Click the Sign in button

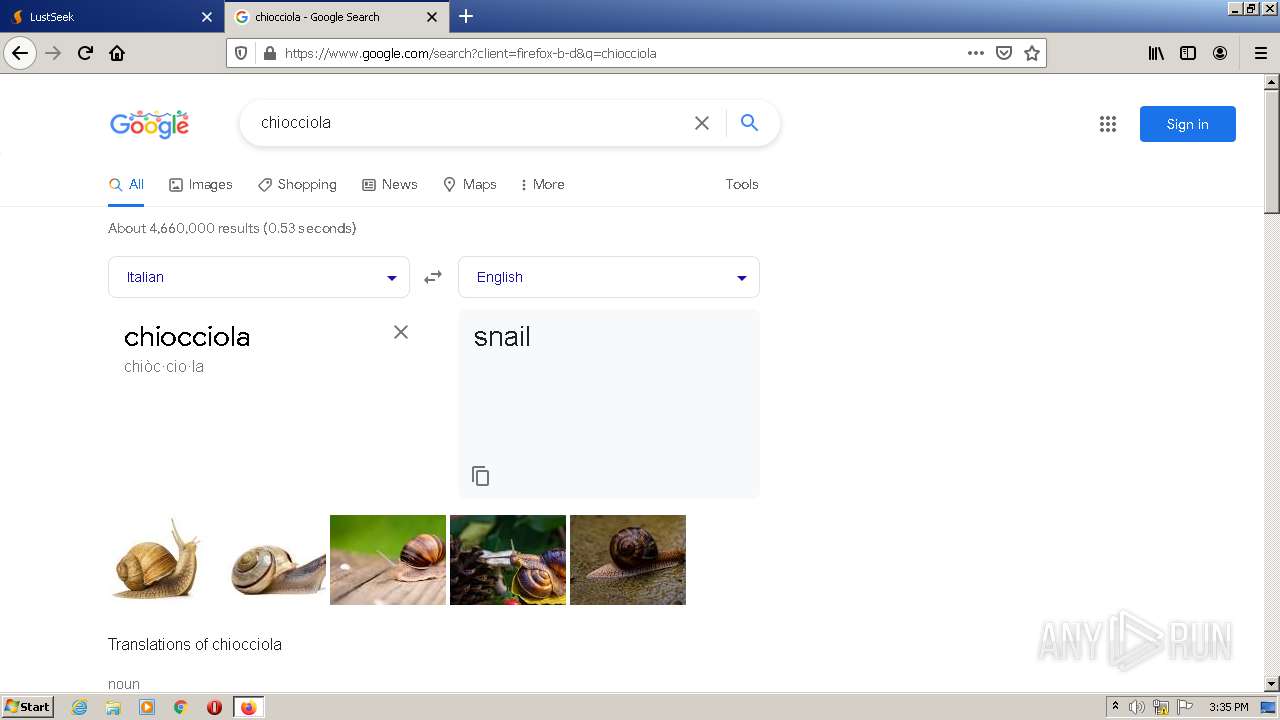(1188, 124)
